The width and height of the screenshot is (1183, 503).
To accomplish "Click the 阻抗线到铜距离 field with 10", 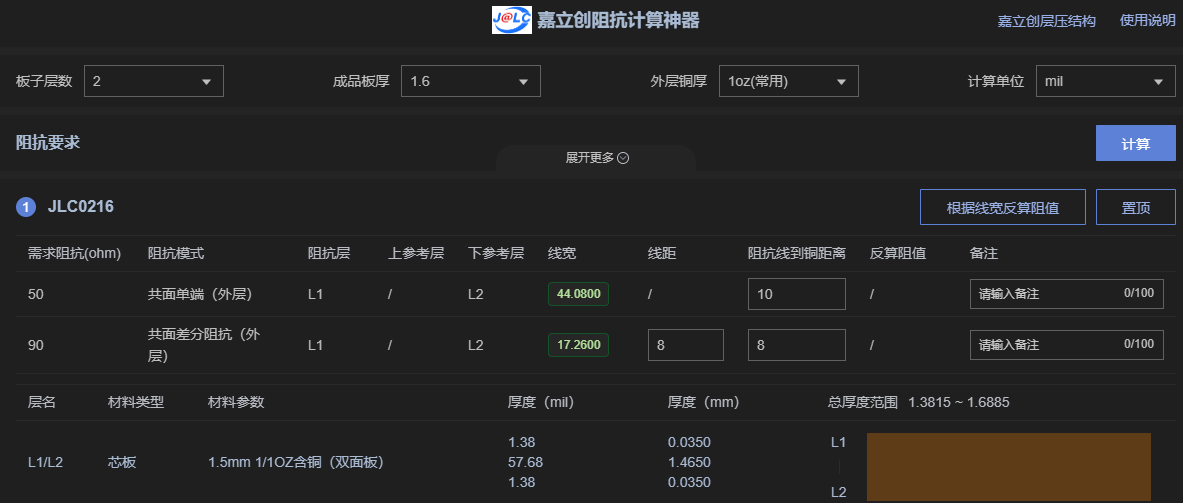I will point(797,294).
